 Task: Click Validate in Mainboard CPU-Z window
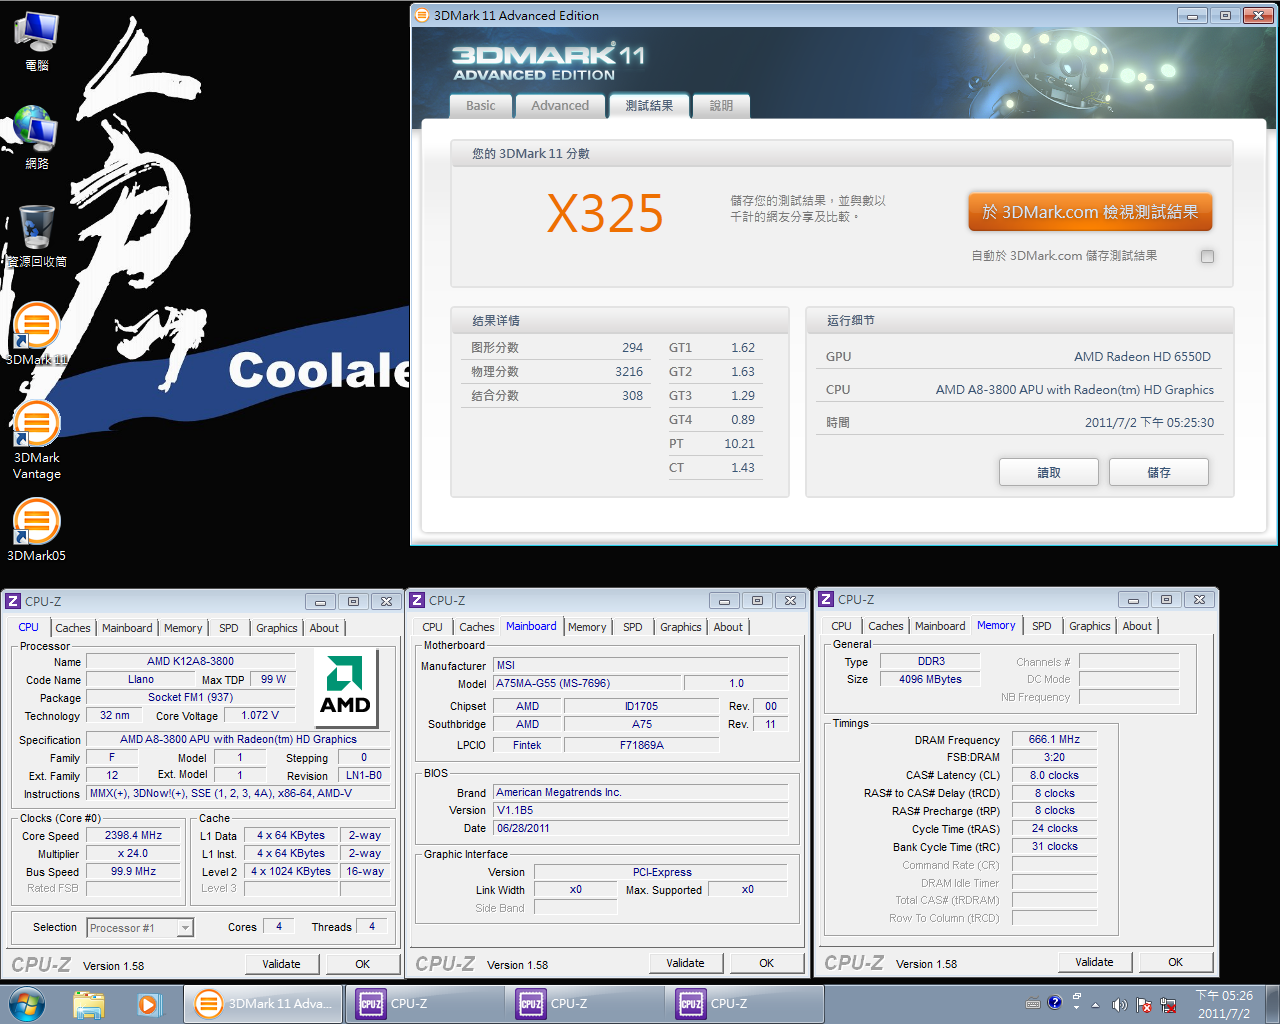tap(686, 963)
